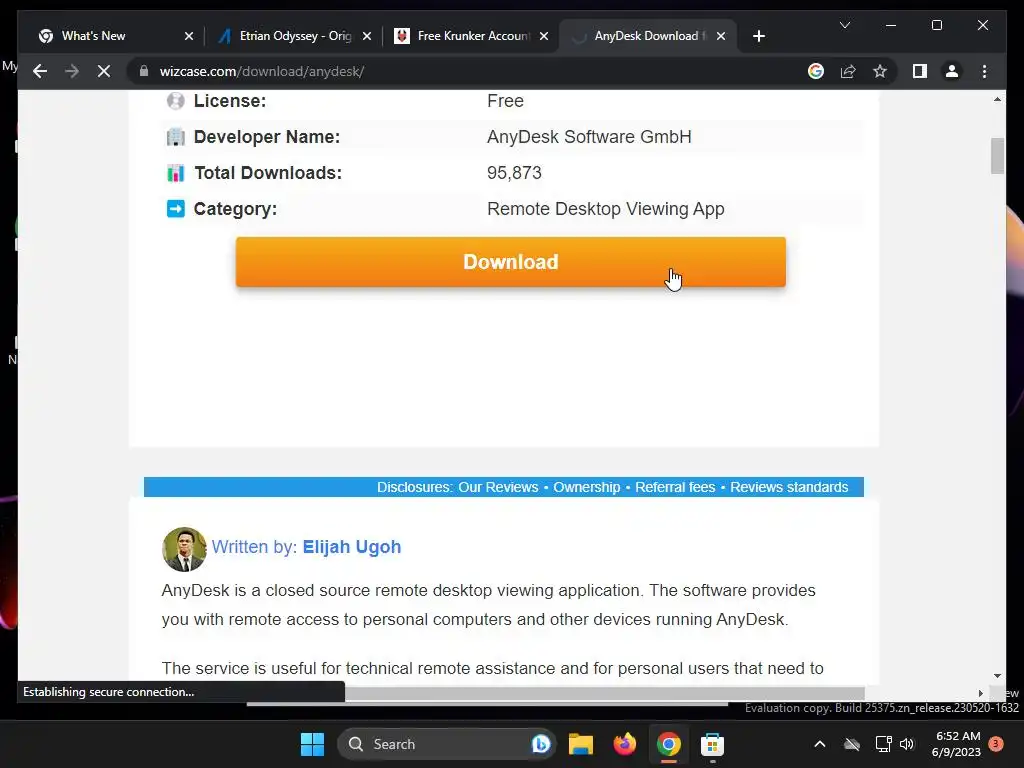This screenshot has height=768, width=1024.
Task: Open Chrome from the taskbar
Action: click(668, 744)
